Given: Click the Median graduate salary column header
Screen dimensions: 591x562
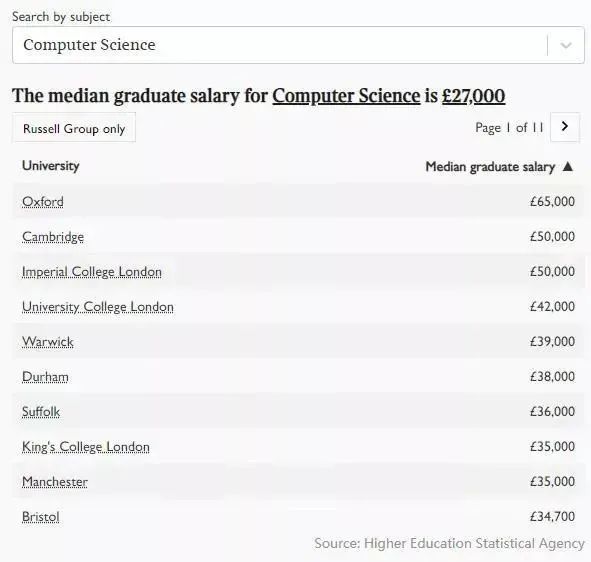Looking at the screenshot, I should pos(490,167).
